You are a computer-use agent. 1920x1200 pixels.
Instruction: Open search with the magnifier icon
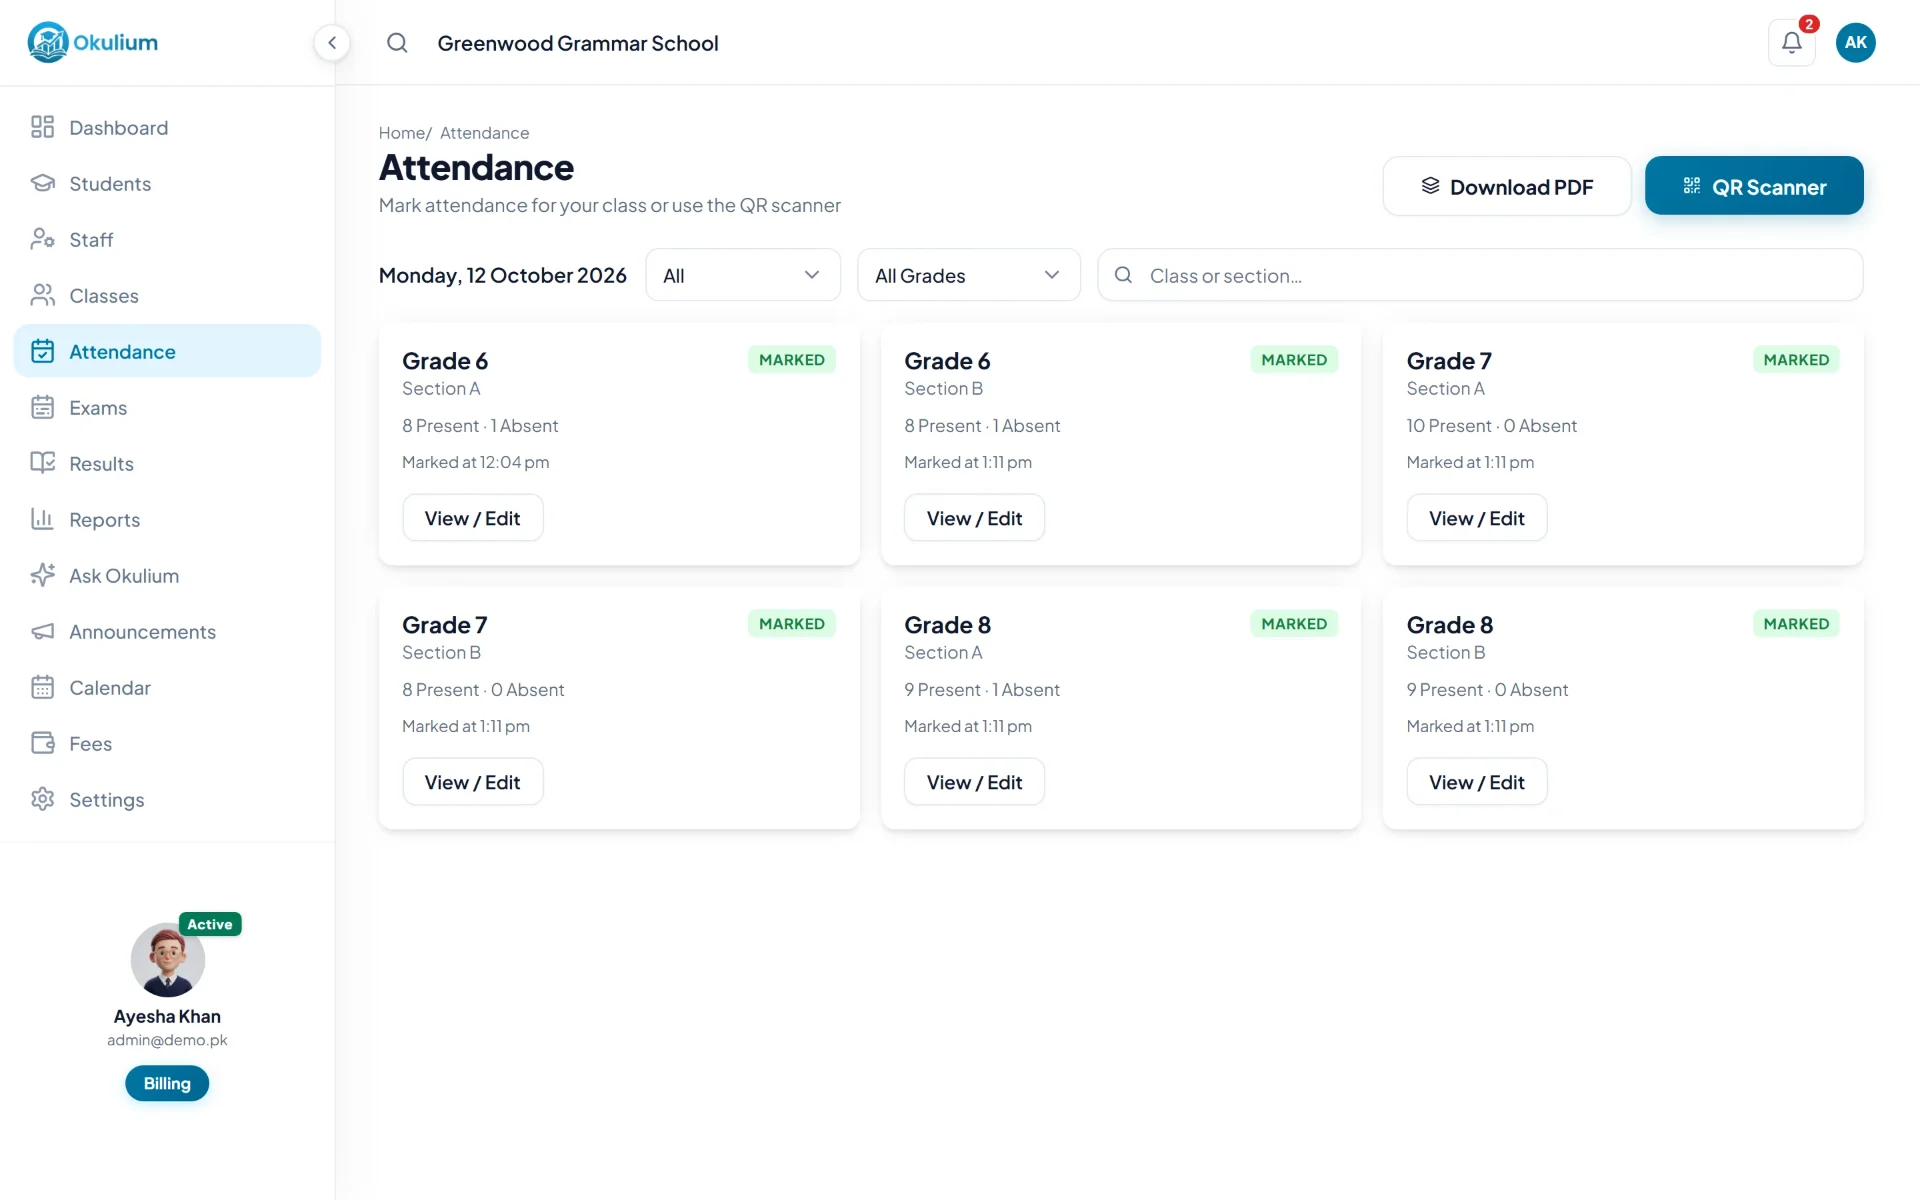tap(397, 43)
